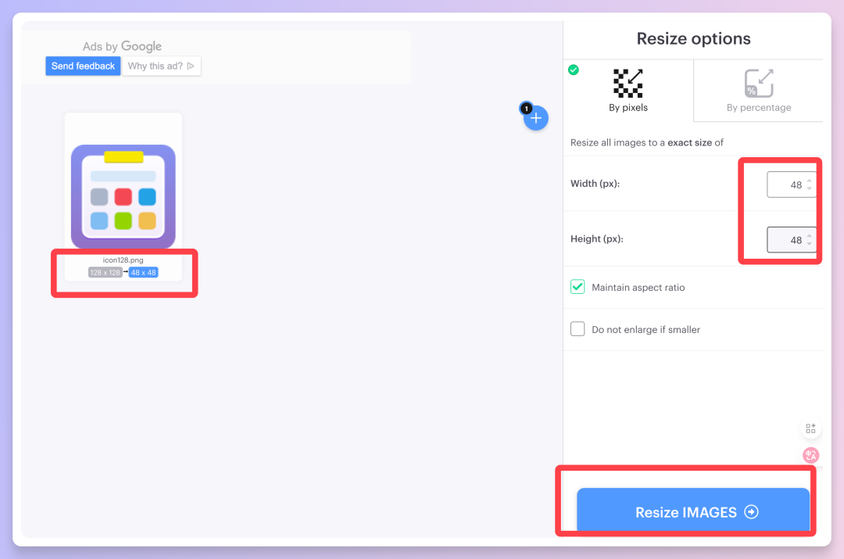Decrease Height value with the down stepper
844x559 pixels.
click(809, 244)
